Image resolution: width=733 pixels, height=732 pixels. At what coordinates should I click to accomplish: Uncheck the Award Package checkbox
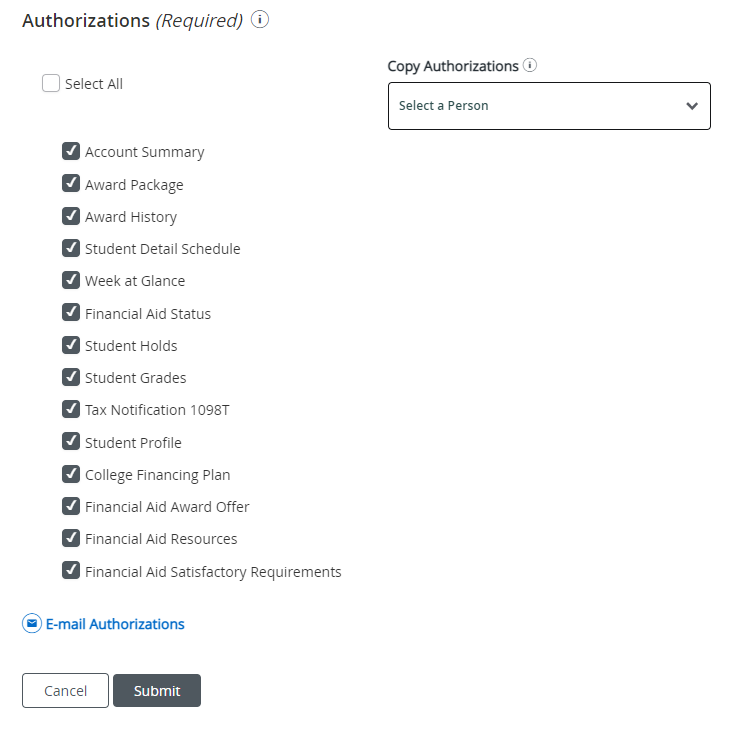(x=71, y=184)
